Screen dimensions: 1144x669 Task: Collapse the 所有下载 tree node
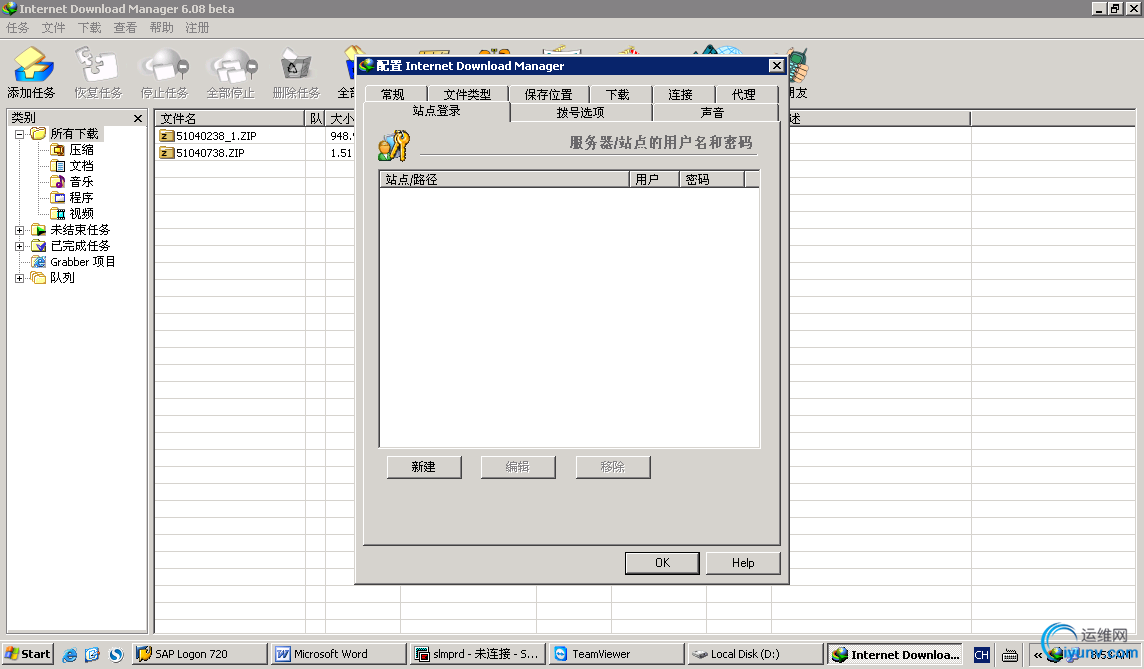[20, 134]
